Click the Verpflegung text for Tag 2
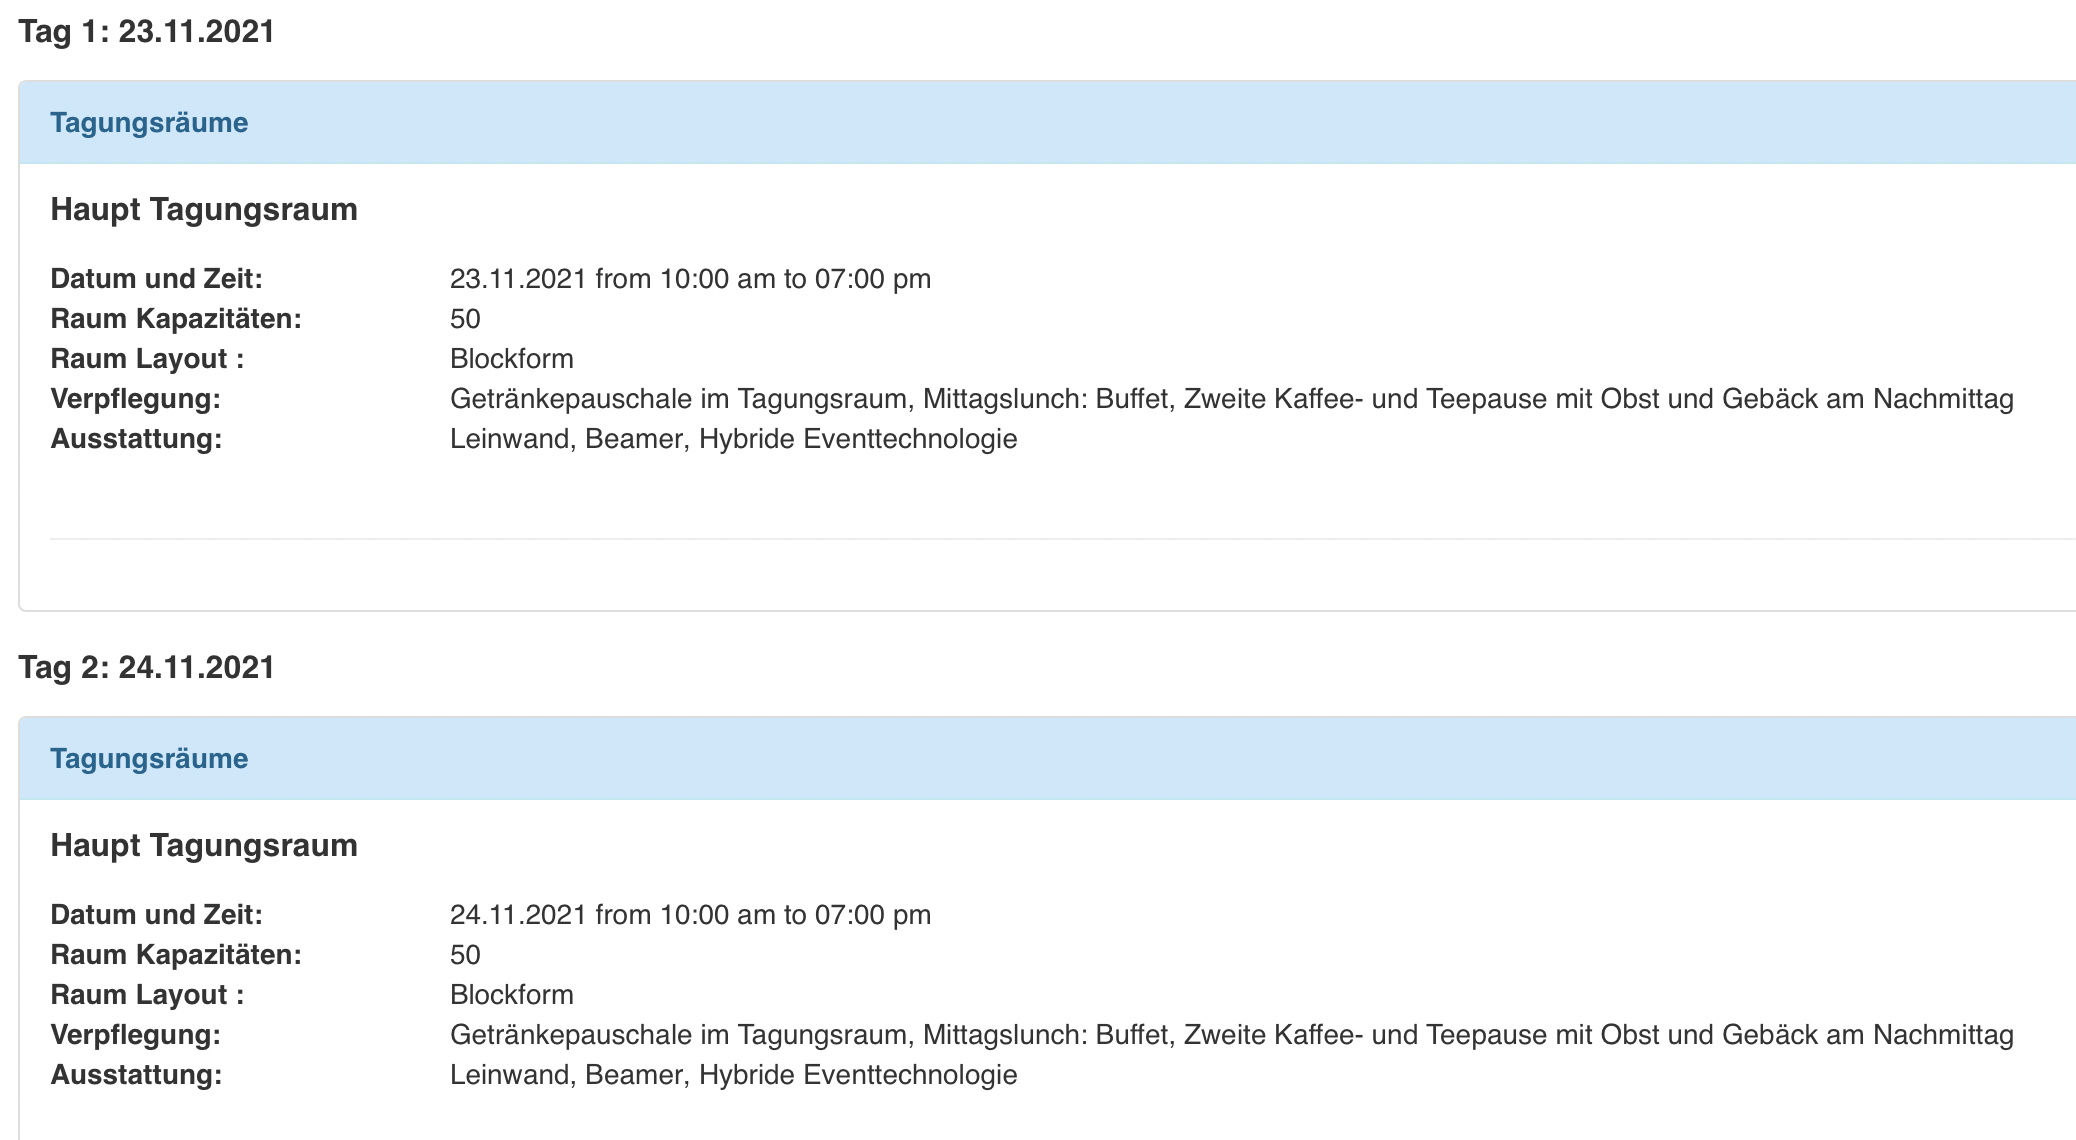2076x1140 pixels. 1232,1035
